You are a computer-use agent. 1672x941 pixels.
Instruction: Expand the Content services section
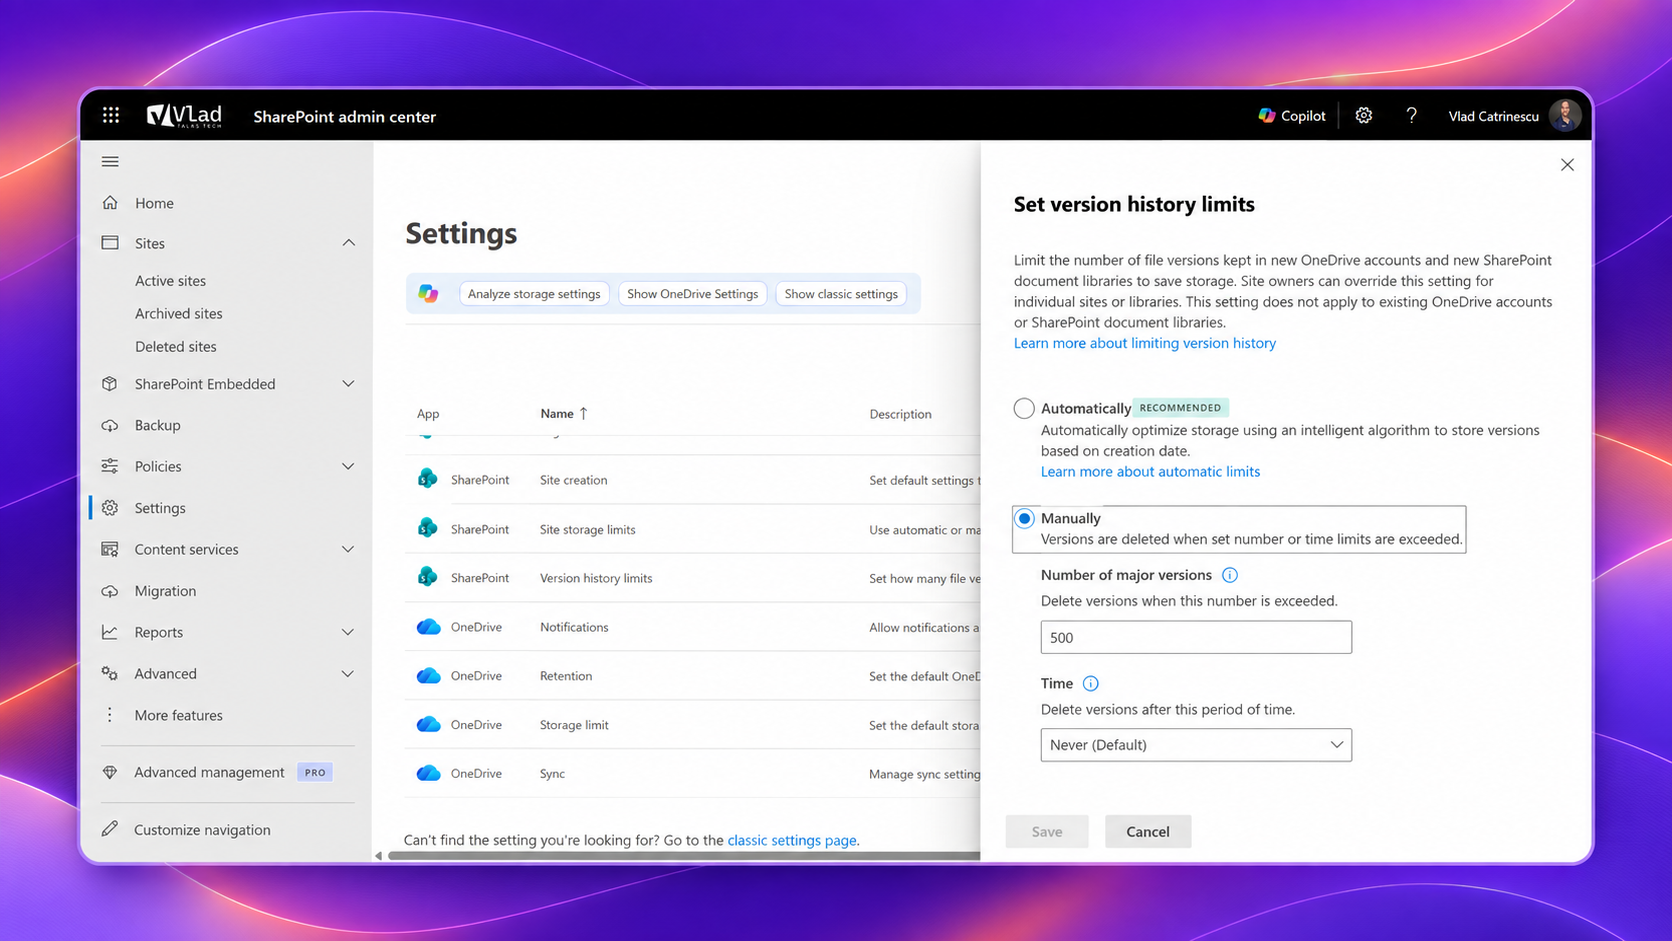pyautogui.click(x=348, y=549)
